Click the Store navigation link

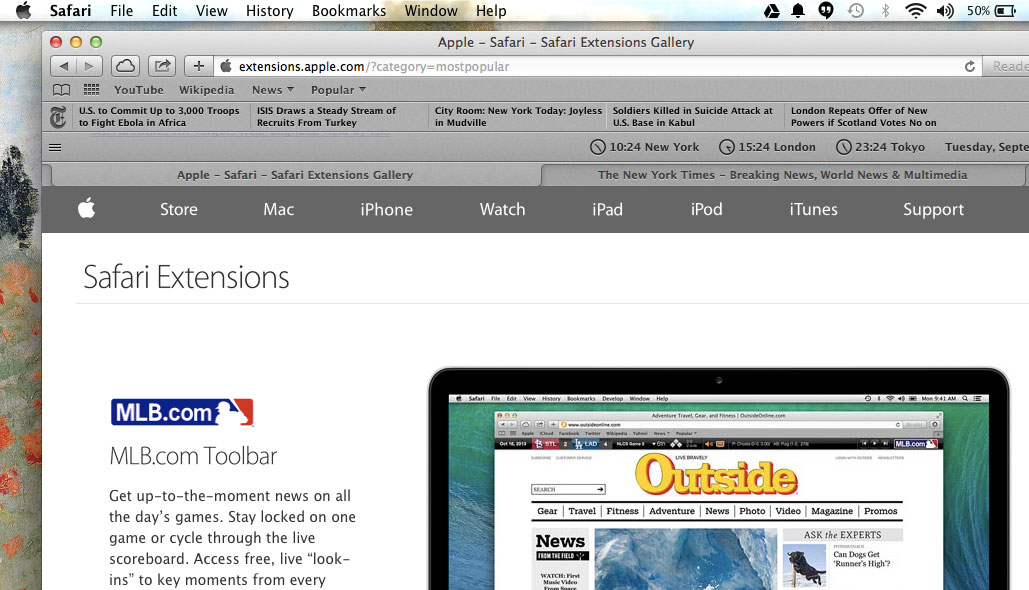tap(178, 209)
